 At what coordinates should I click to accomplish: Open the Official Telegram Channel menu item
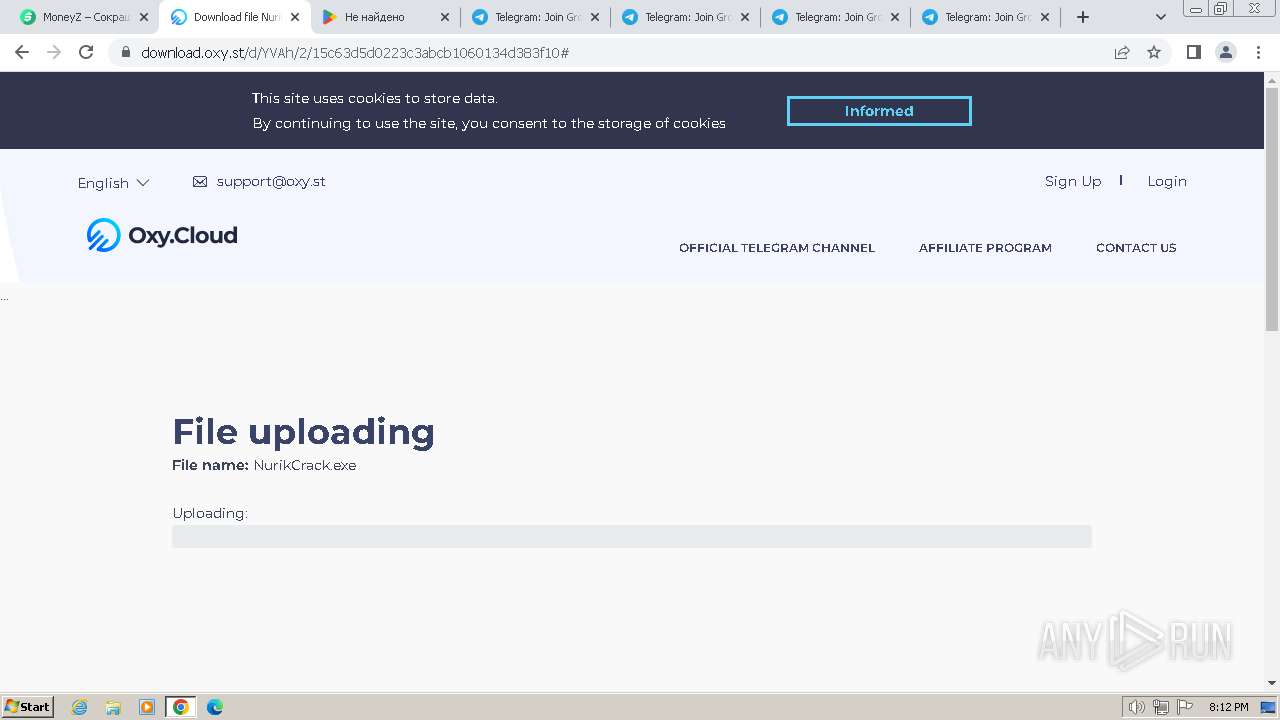coord(777,248)
